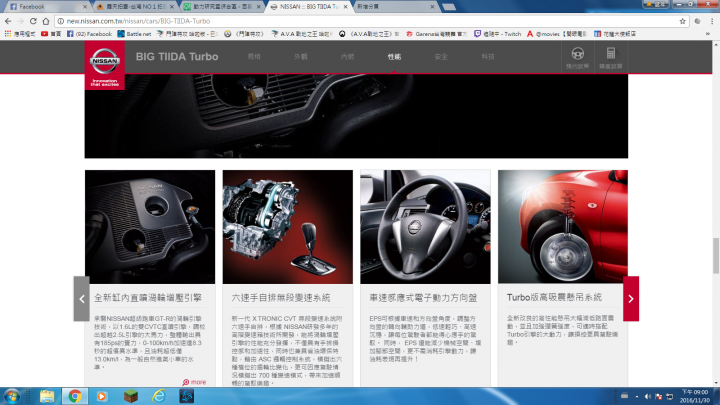Open the Battle.net bookmark
720x405 pixels.
[134, 34]
